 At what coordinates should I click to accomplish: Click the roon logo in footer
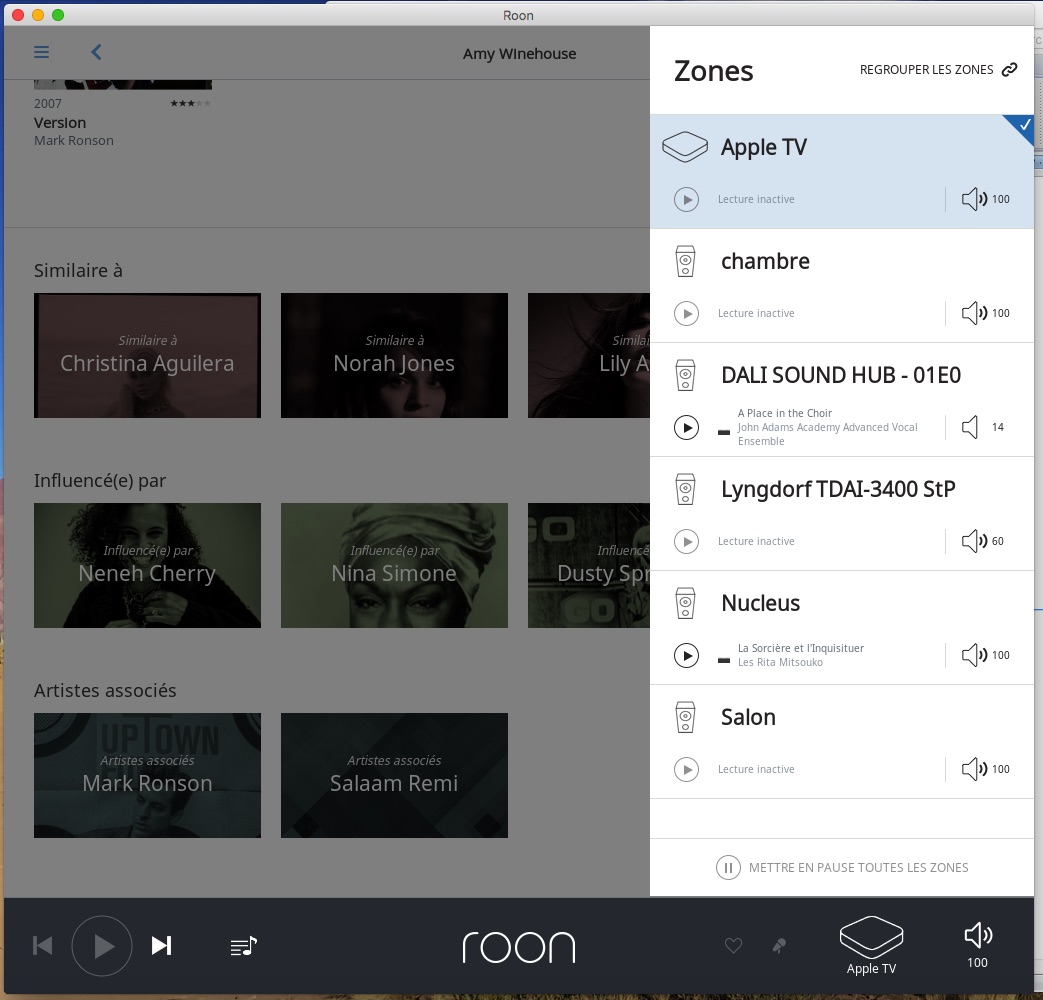coord(519,947)
